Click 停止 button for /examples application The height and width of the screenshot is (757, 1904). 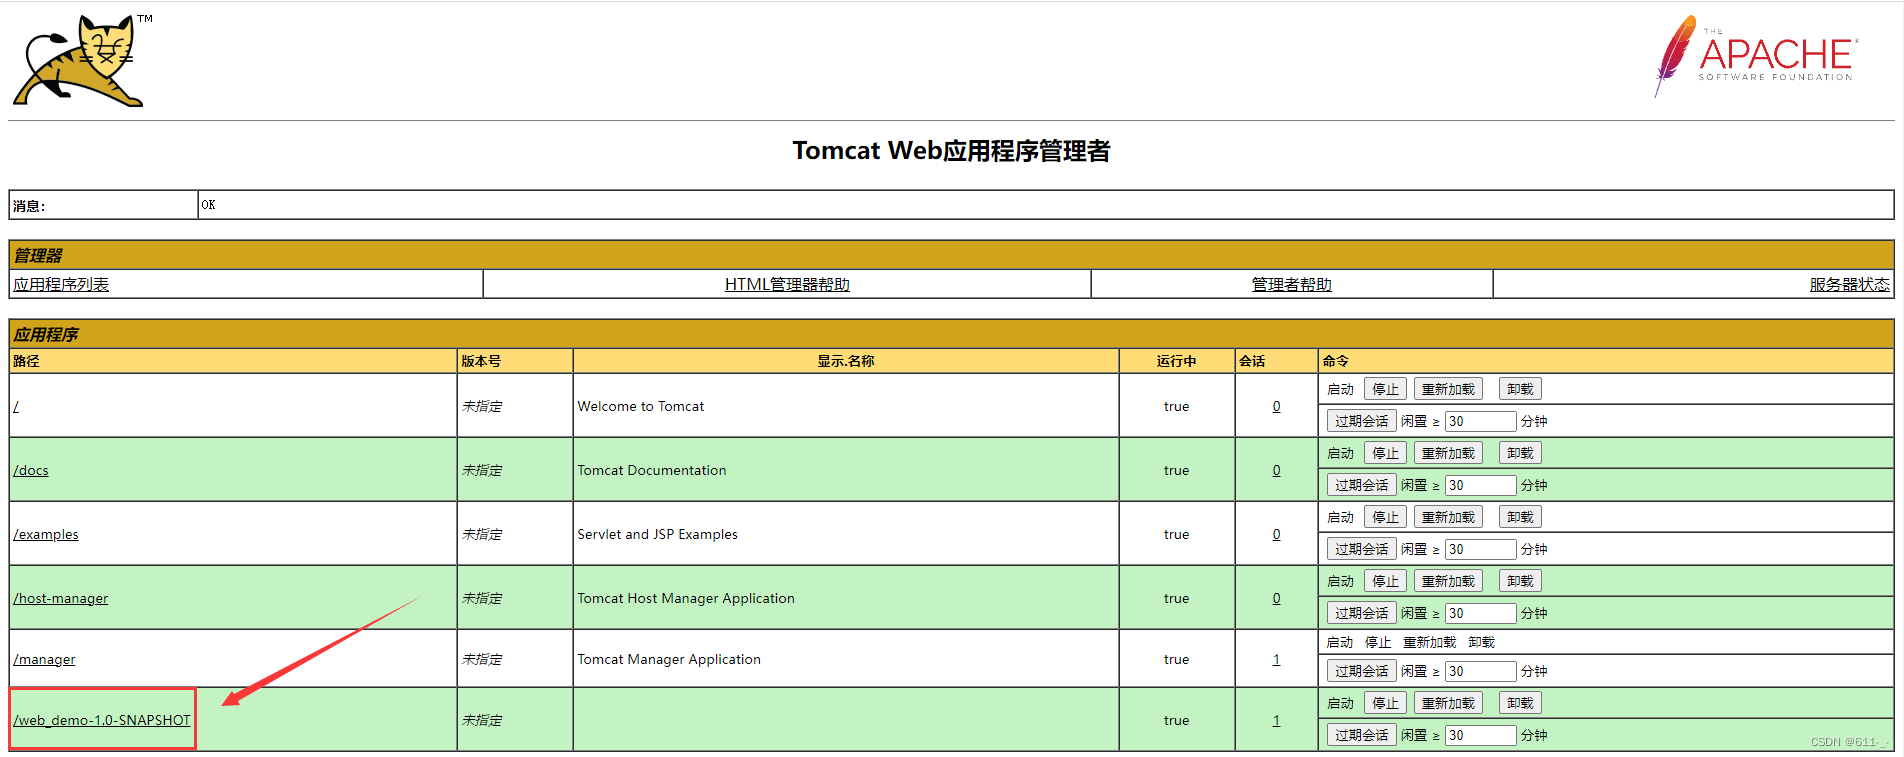(x=1385, y=517)
